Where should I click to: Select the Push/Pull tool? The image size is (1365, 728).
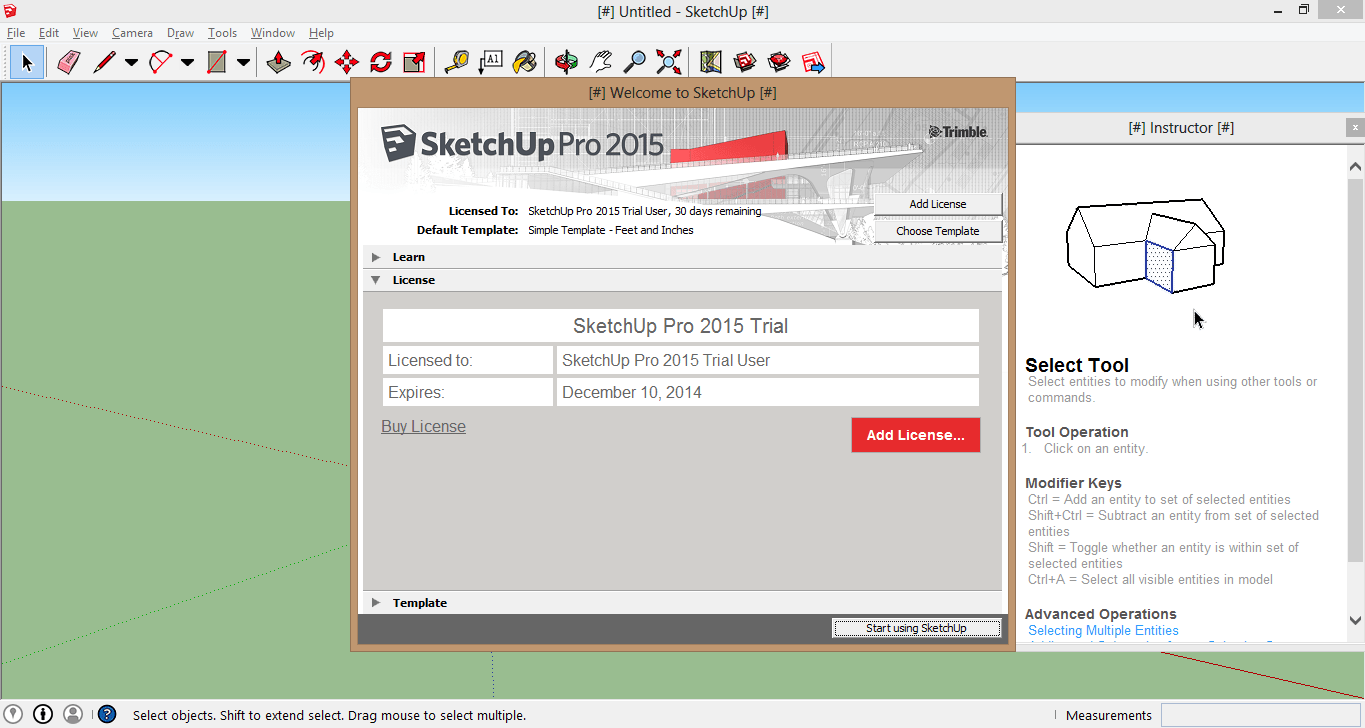(279, 62)
